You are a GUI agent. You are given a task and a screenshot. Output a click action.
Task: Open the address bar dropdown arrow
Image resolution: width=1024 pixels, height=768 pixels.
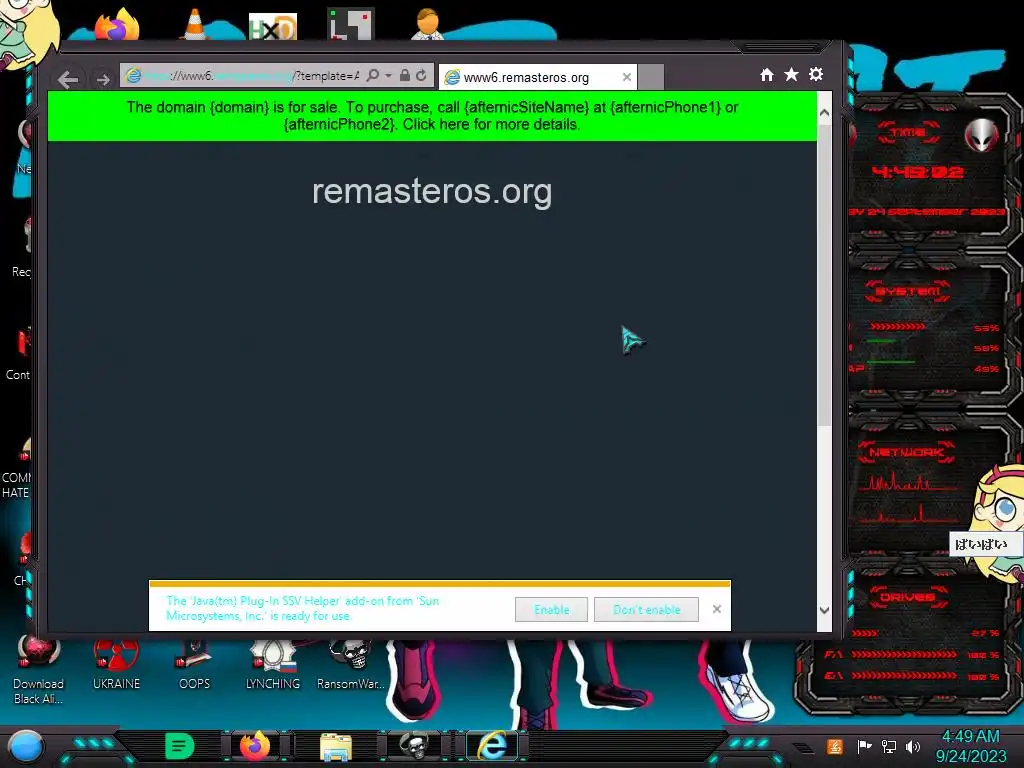click(x=389, y=76)
